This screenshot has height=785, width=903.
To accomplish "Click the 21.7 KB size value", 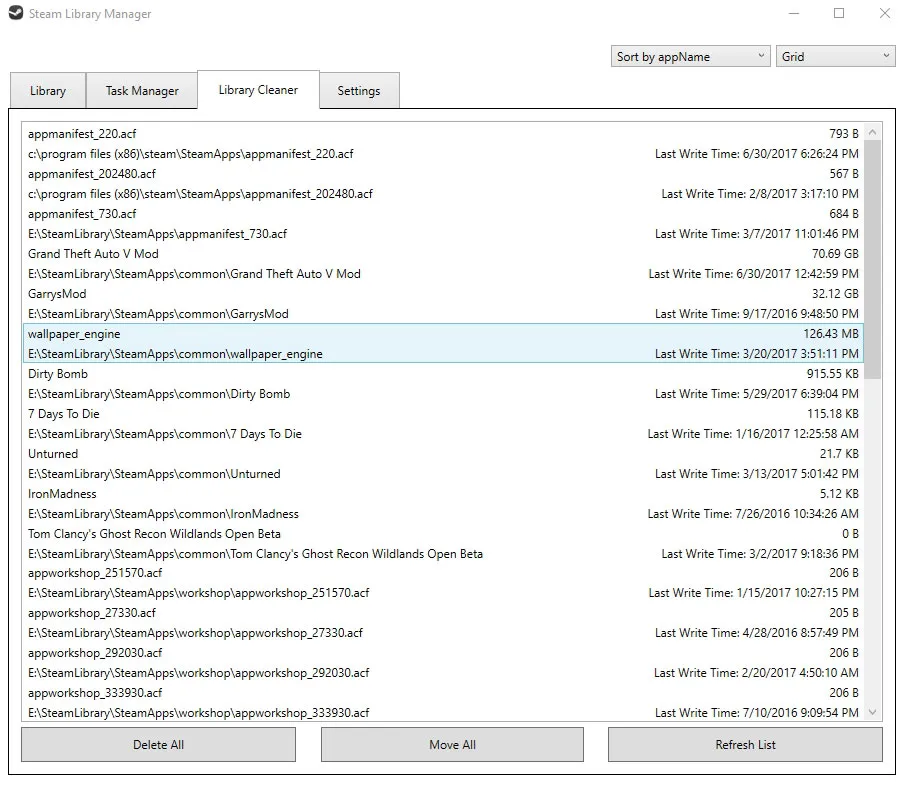I will coord(839,454).
